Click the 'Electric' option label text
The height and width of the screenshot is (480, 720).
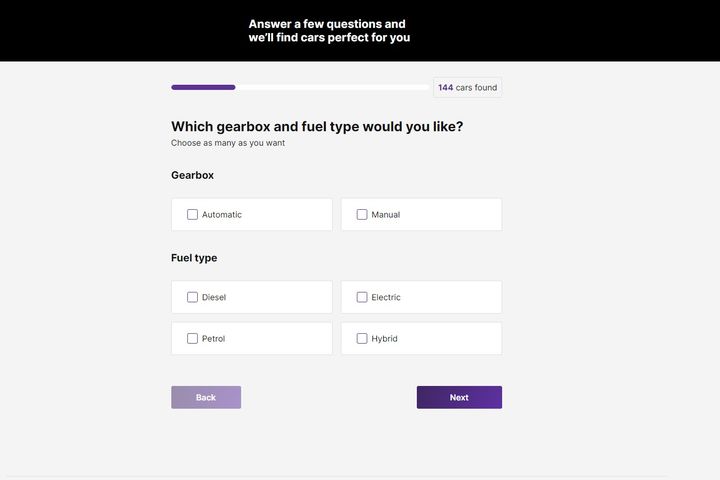point(386,297)
